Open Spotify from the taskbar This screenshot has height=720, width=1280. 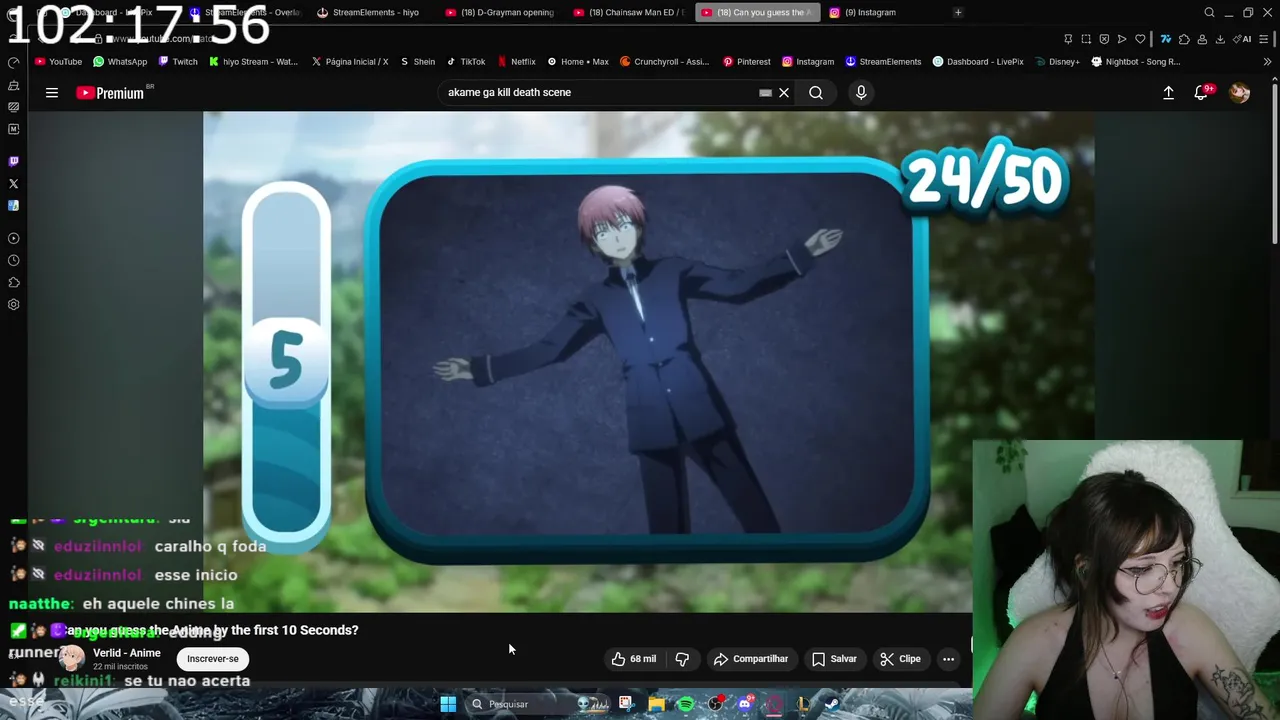(686, 704)
